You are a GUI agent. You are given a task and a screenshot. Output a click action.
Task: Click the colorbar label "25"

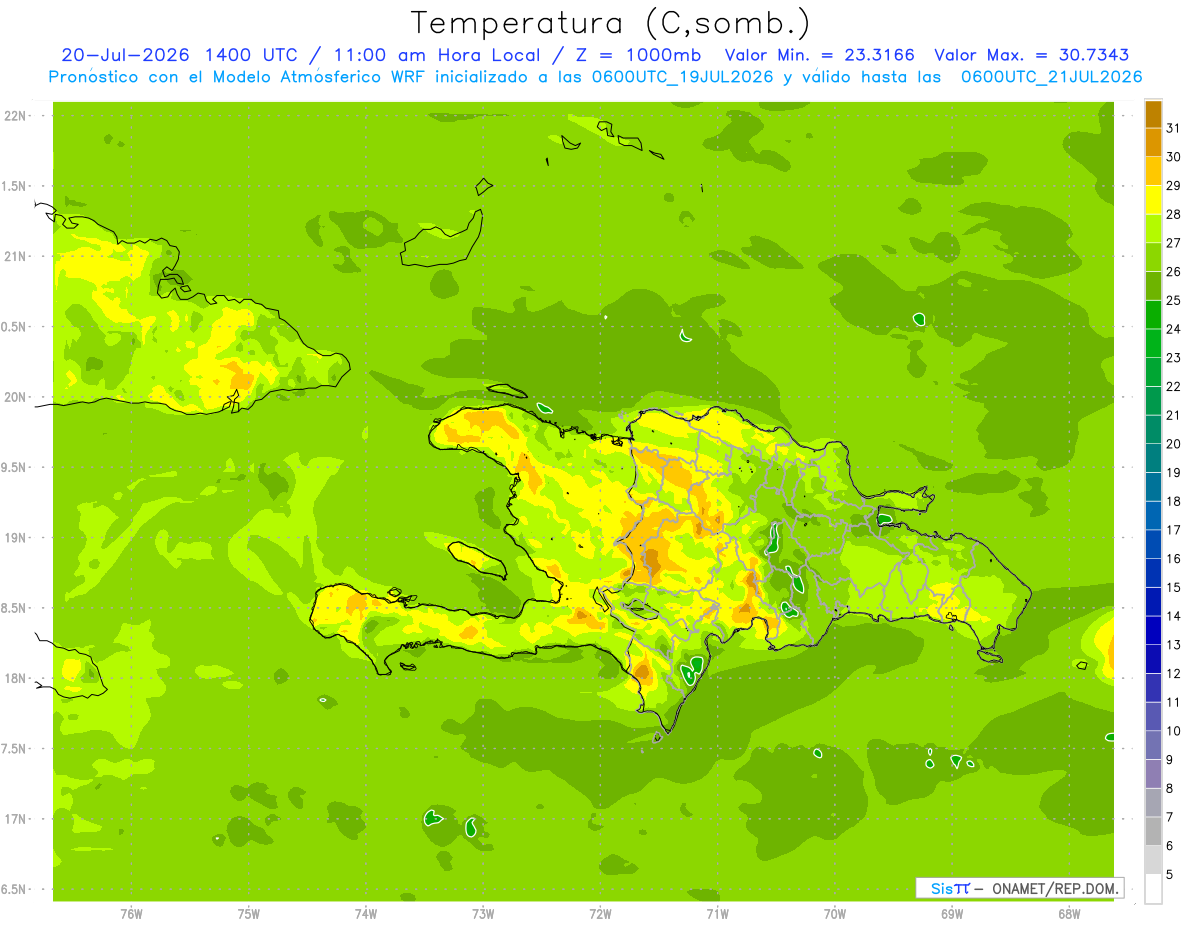1173,300
